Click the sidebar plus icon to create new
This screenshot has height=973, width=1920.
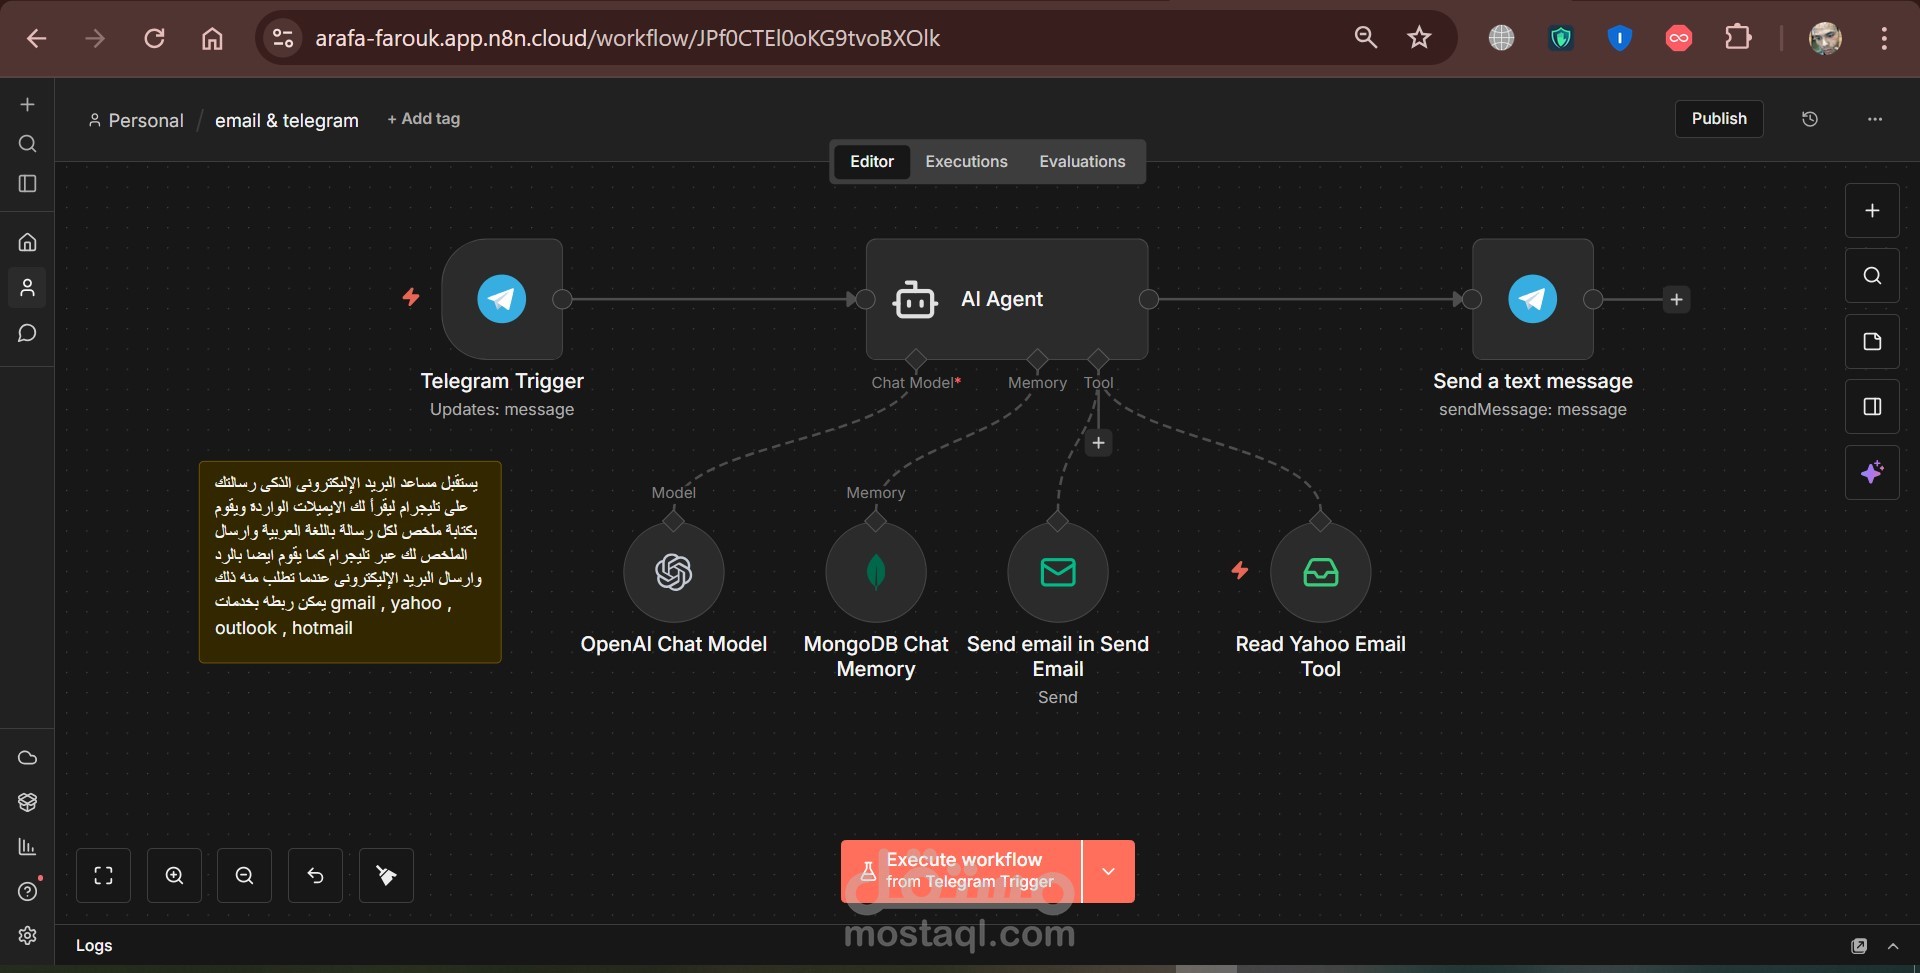click(27, 104)
